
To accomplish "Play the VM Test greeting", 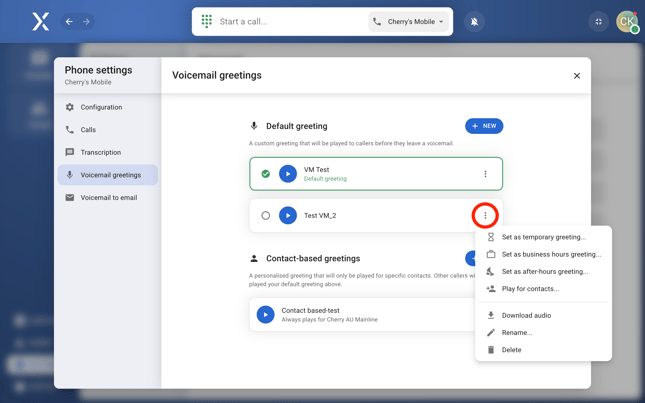I will pyautogui.click(x=288, y=174).
